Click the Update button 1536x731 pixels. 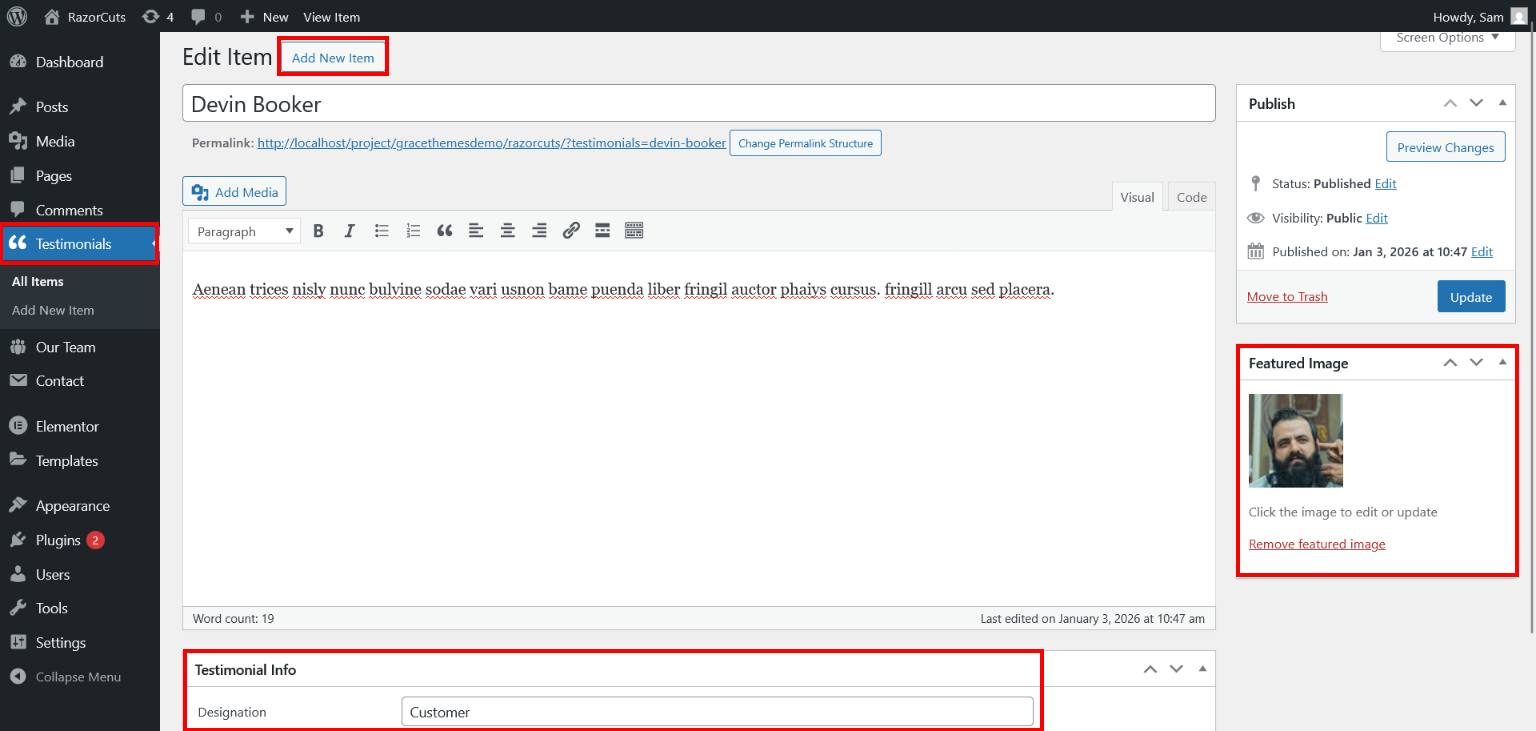[1470, 297]
